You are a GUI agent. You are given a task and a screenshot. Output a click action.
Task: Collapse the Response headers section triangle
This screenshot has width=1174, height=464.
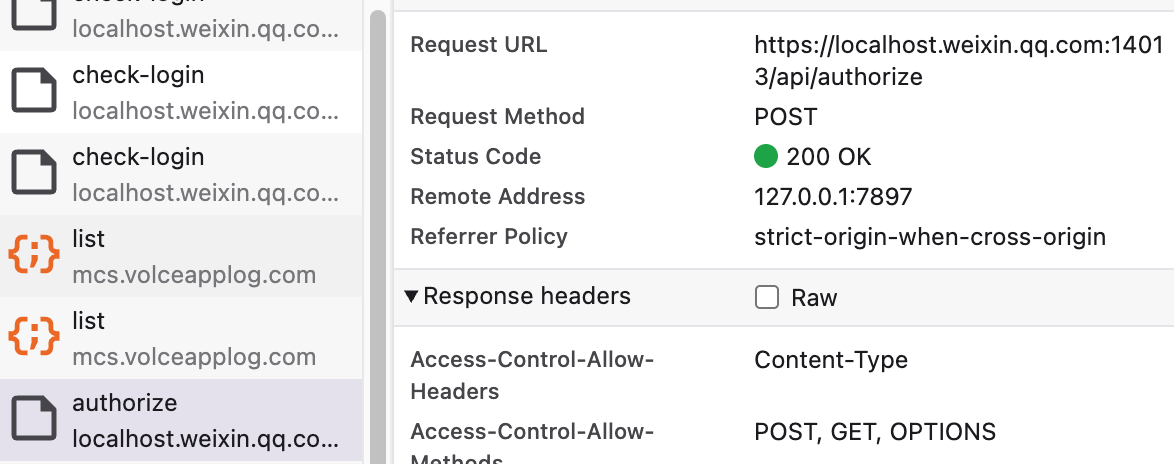pyautogui.click(x=411, y=296)
